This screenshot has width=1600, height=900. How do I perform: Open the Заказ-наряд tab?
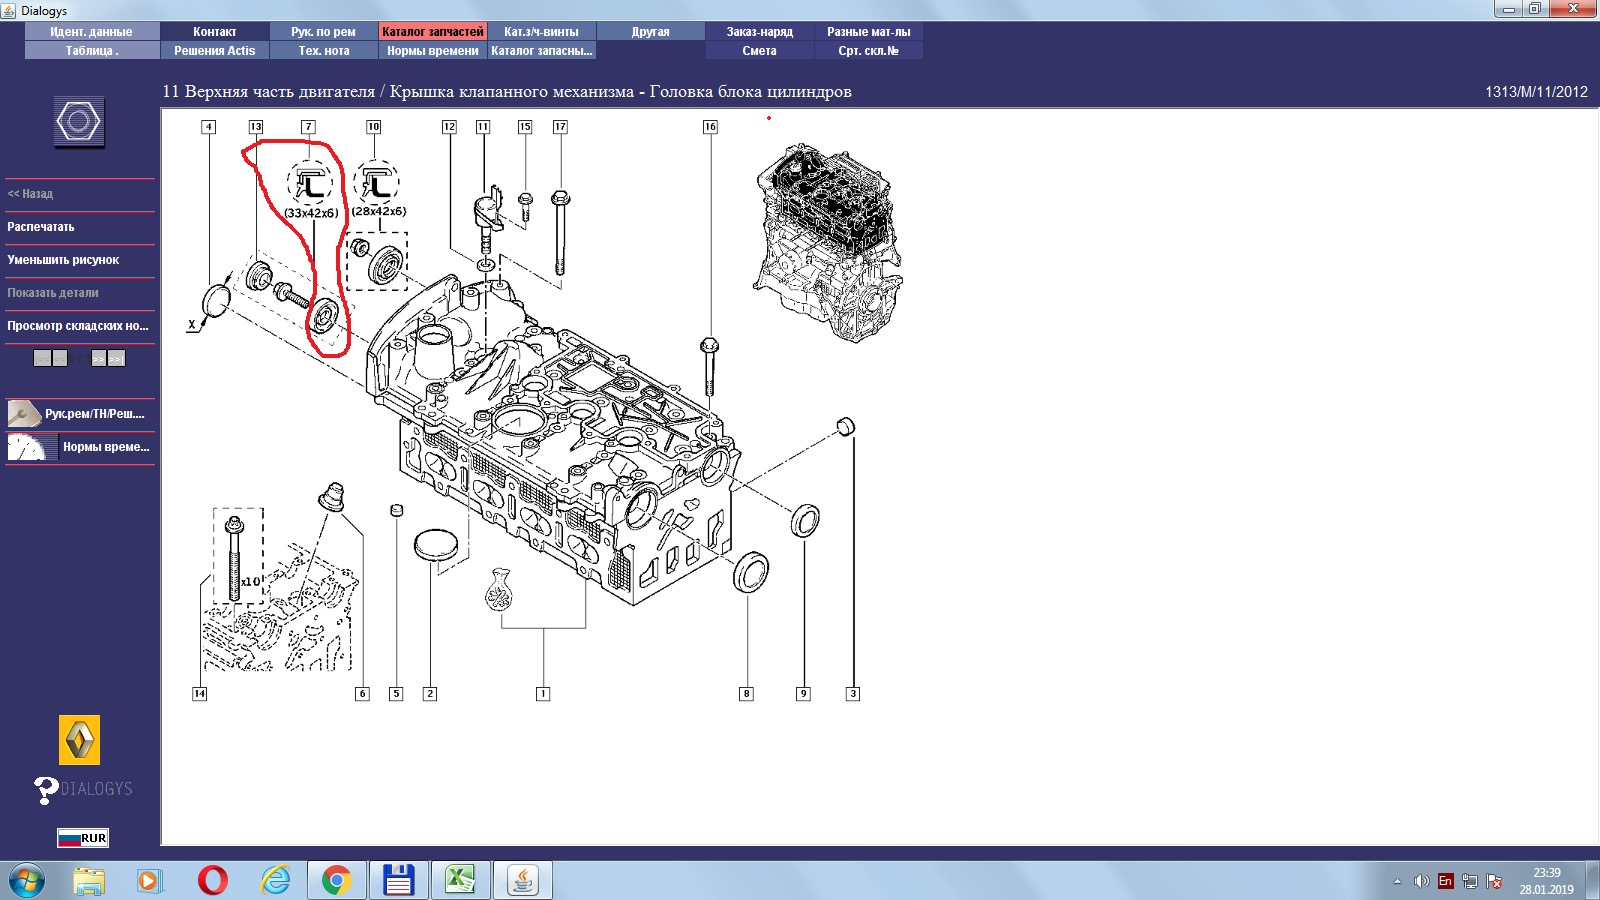tap(760, 32)
